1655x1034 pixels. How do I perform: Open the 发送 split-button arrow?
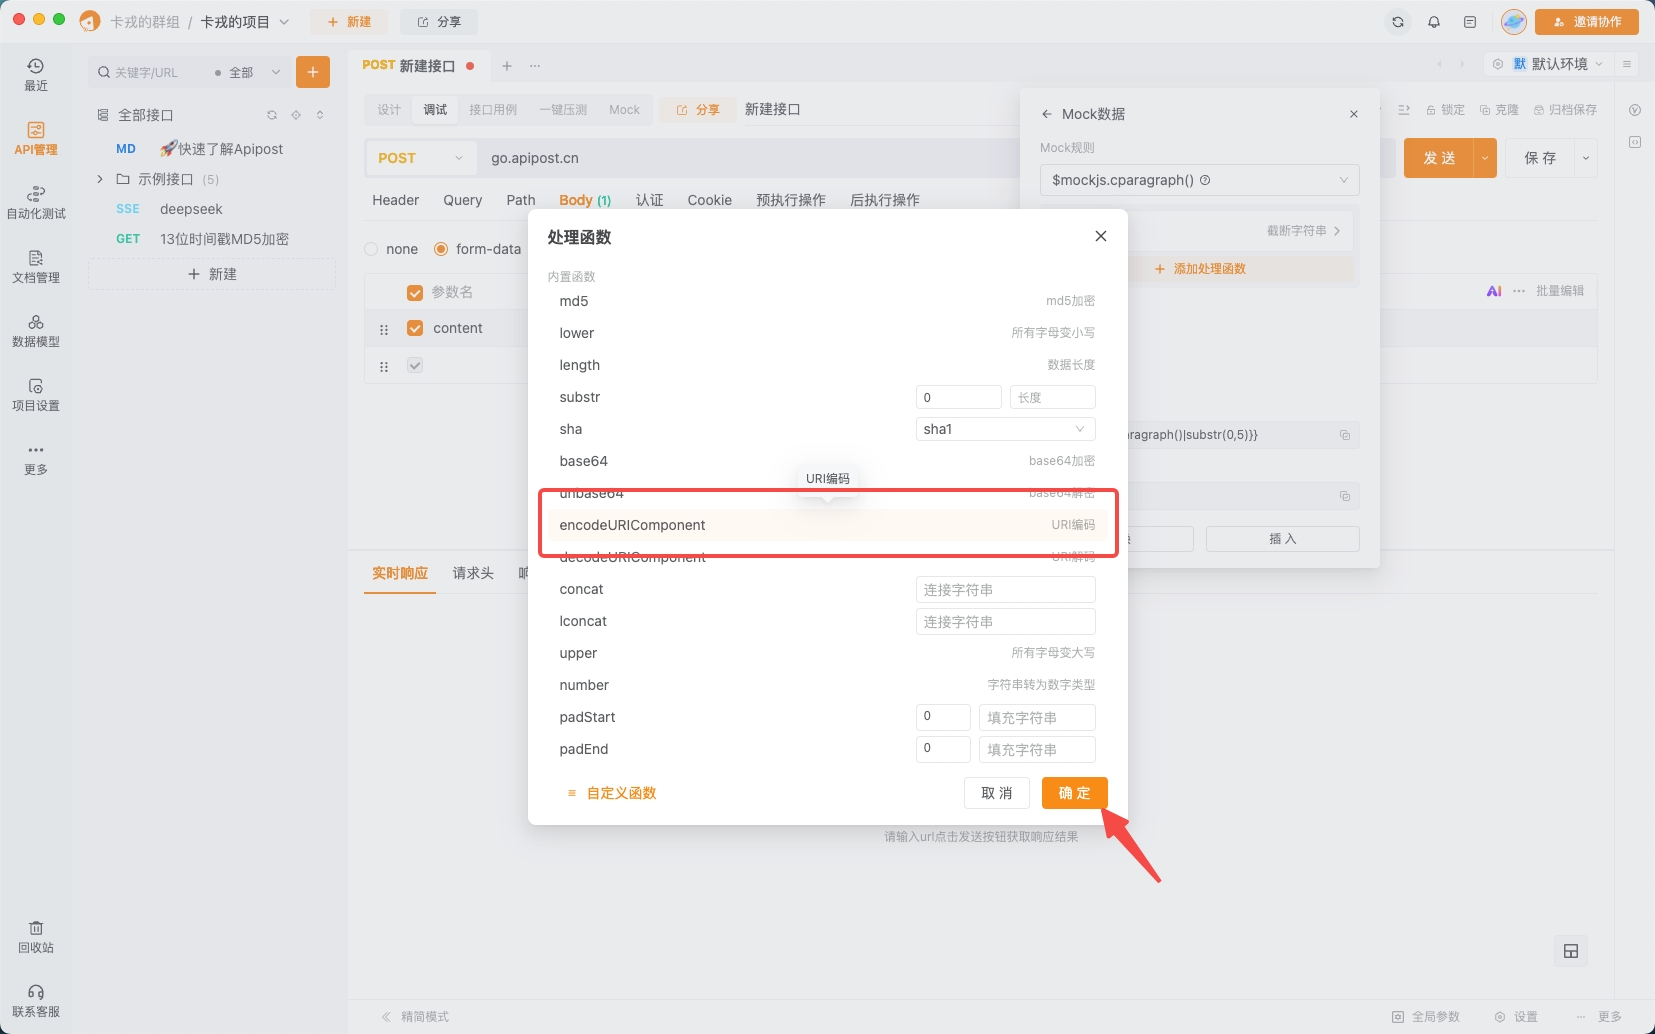click(x=1485, y=158)
